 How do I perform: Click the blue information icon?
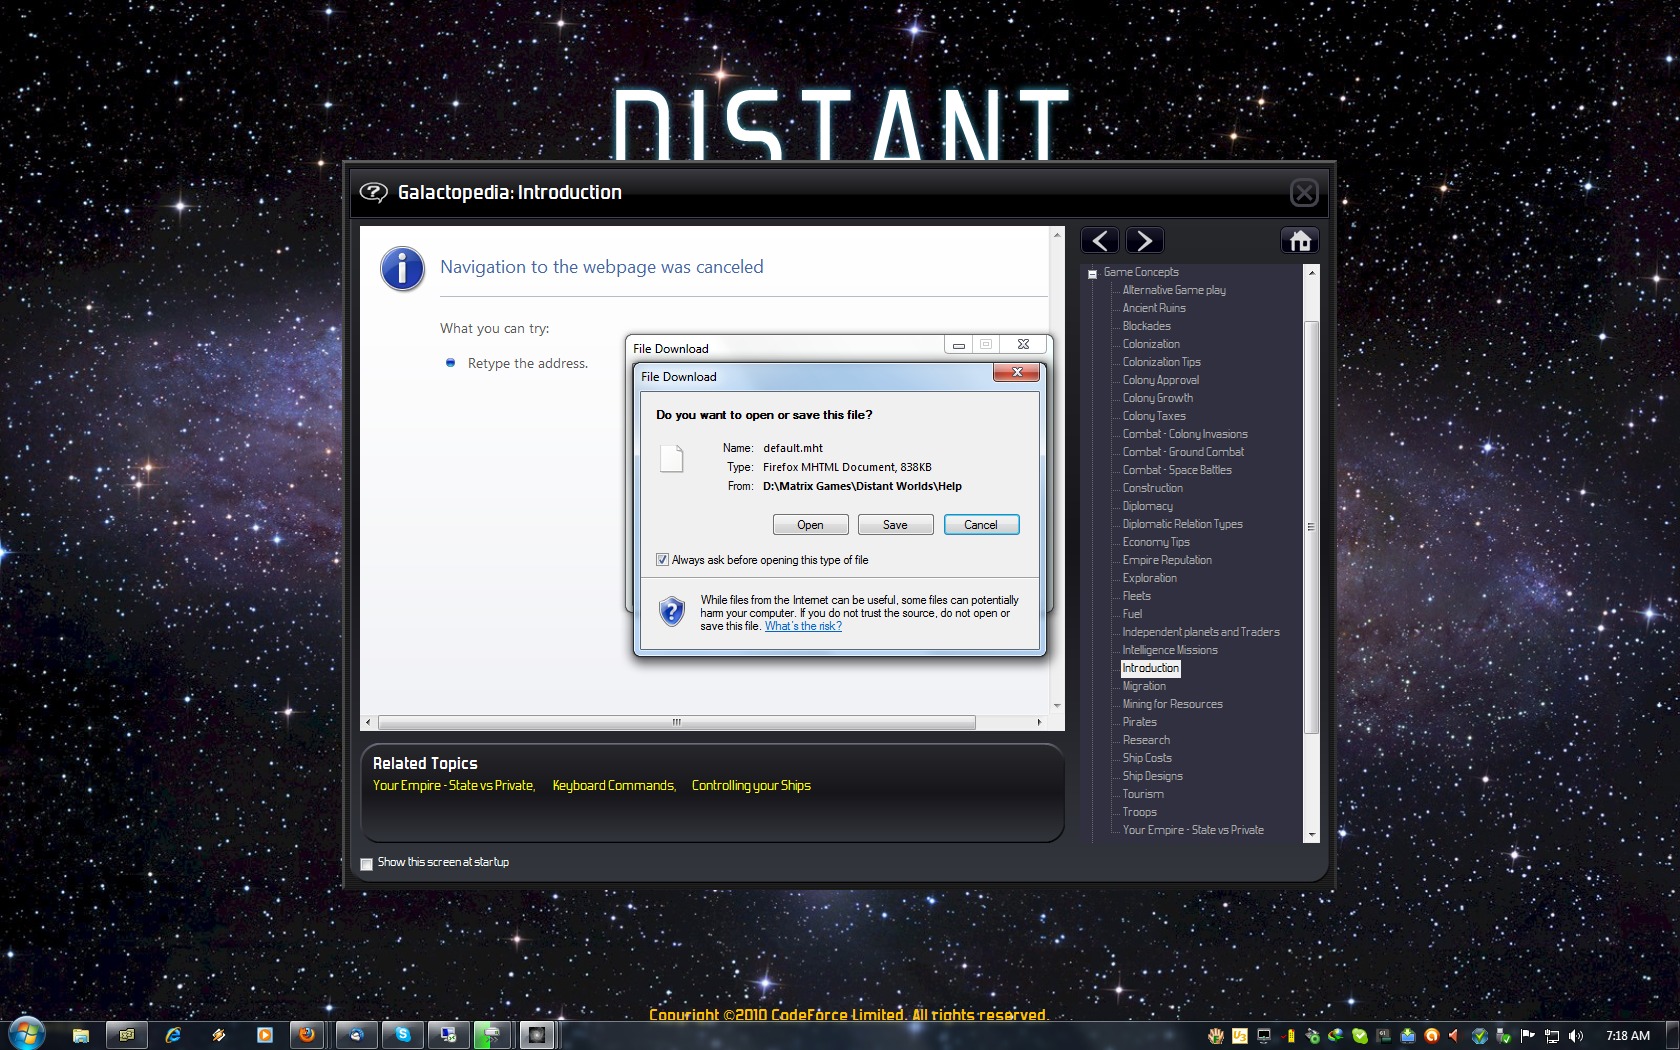pyautogui.click(x=402, y=268)
